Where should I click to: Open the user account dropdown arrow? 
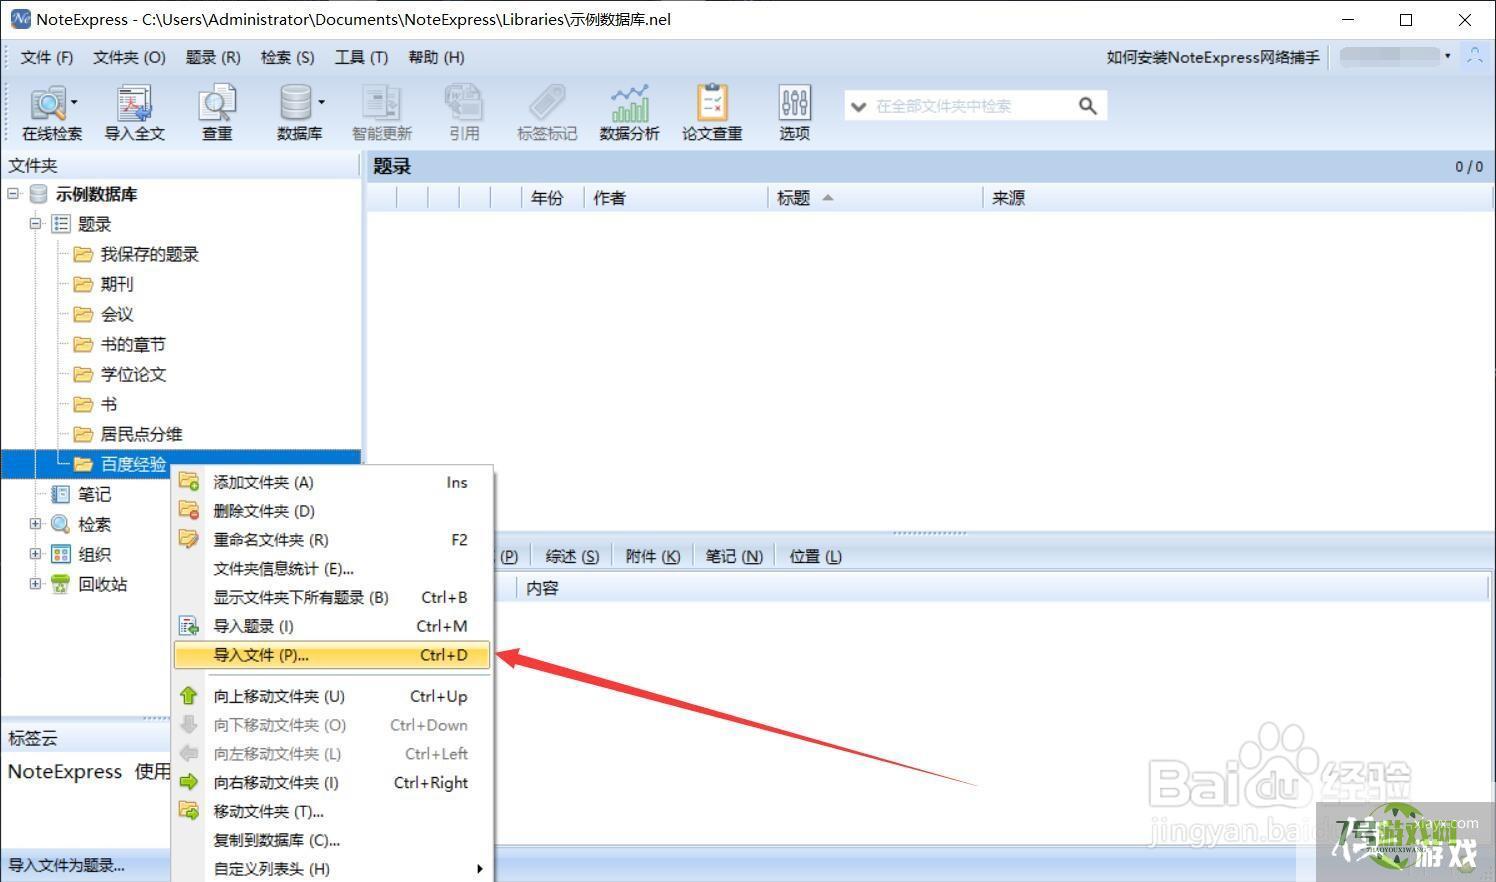point(1447,56)
